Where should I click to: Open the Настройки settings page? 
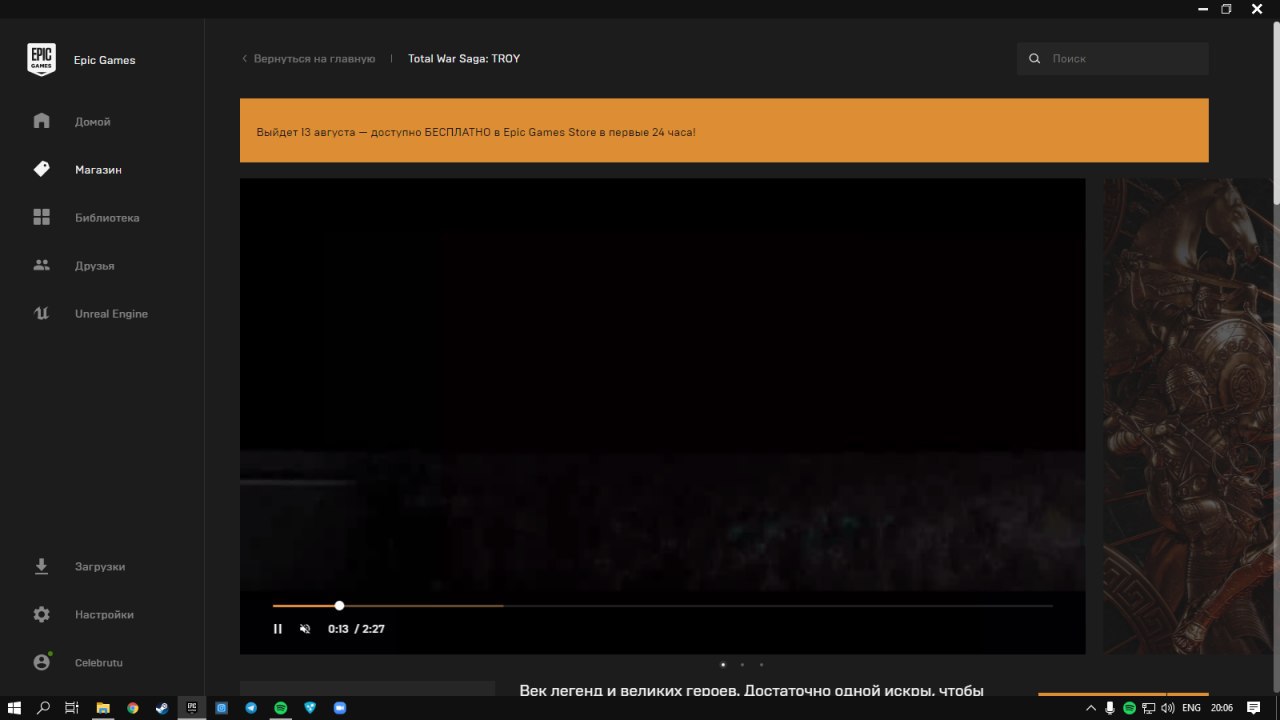click(x=102, y=614)
